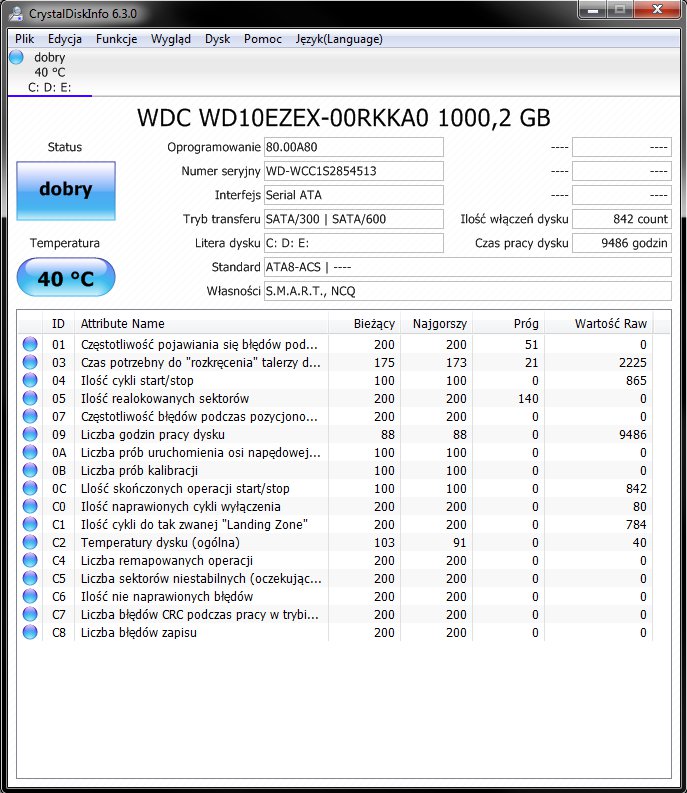
Task: Click status orb for attribute 04
Action: tap(30, 380)
